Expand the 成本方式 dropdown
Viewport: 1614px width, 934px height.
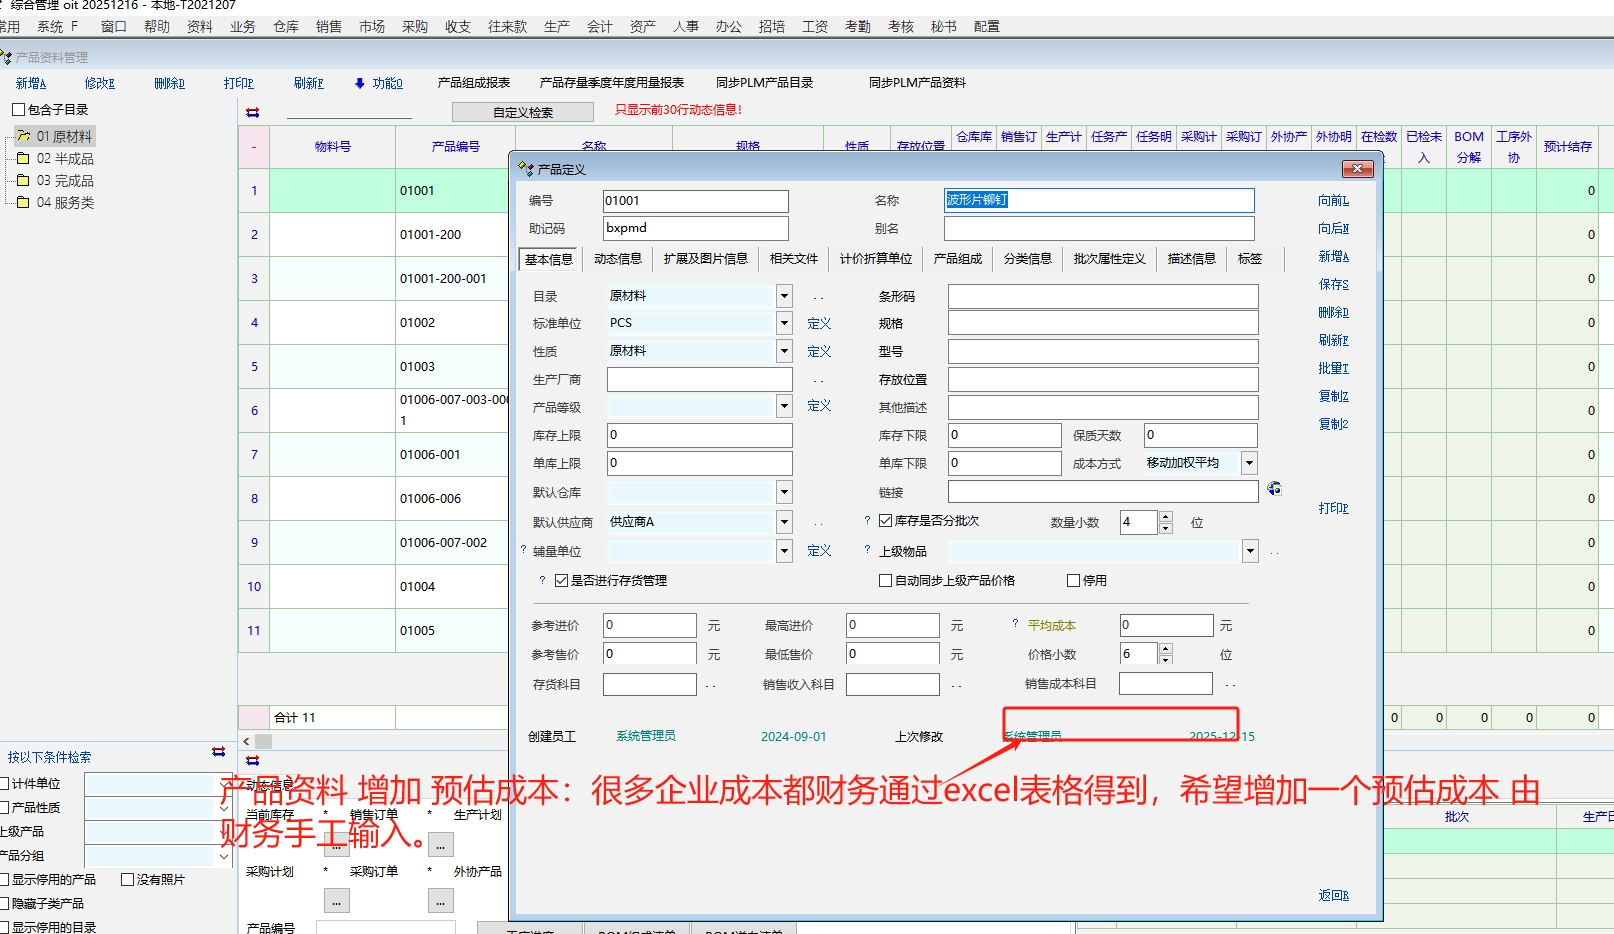point(1249,463)
